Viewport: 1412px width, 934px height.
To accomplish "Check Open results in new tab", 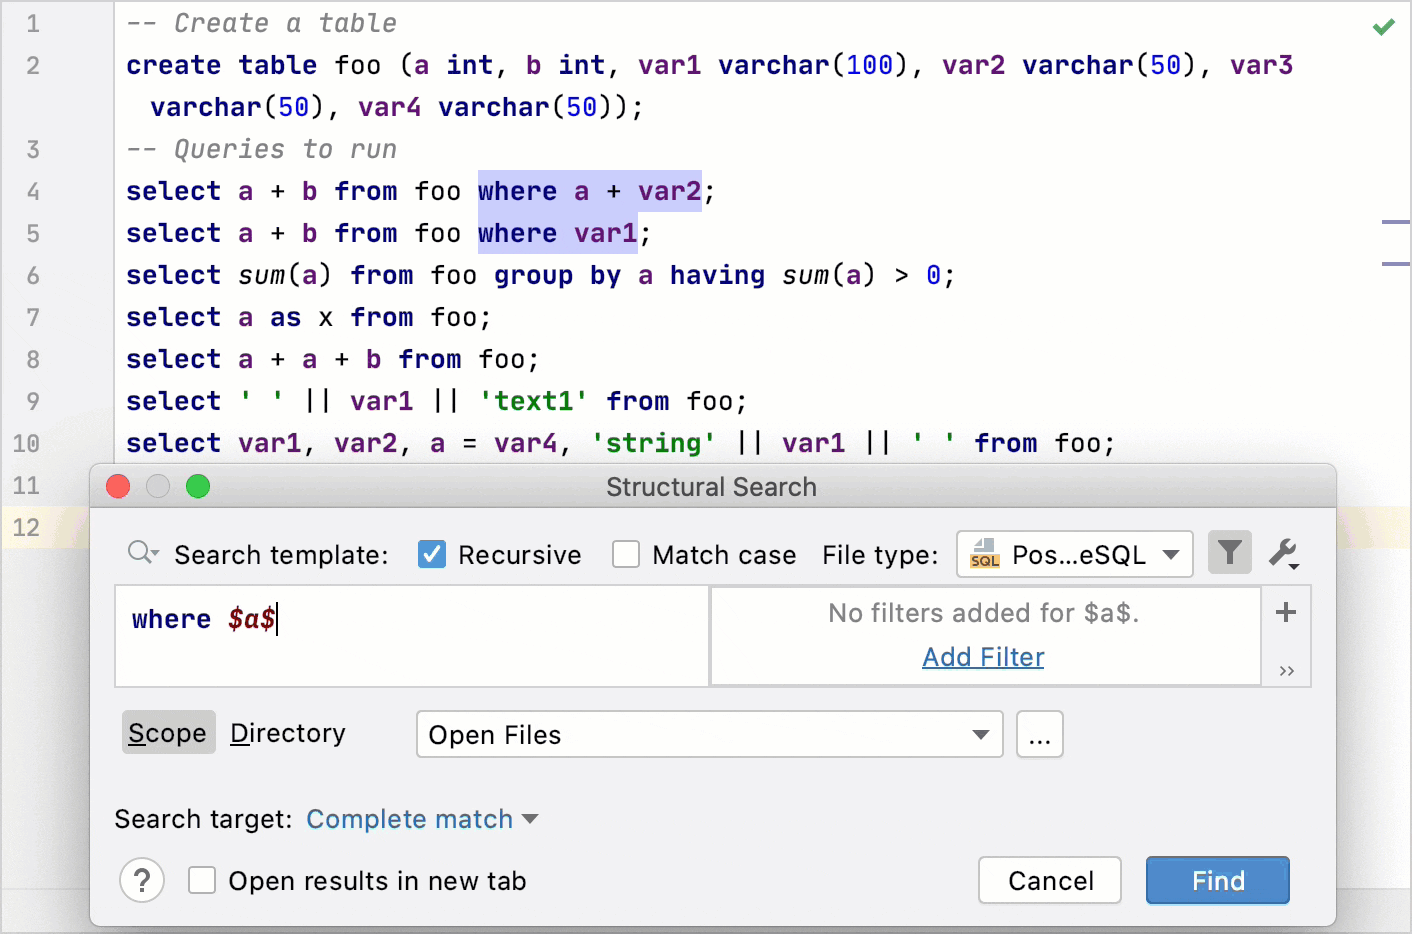I will pos(202,880).
